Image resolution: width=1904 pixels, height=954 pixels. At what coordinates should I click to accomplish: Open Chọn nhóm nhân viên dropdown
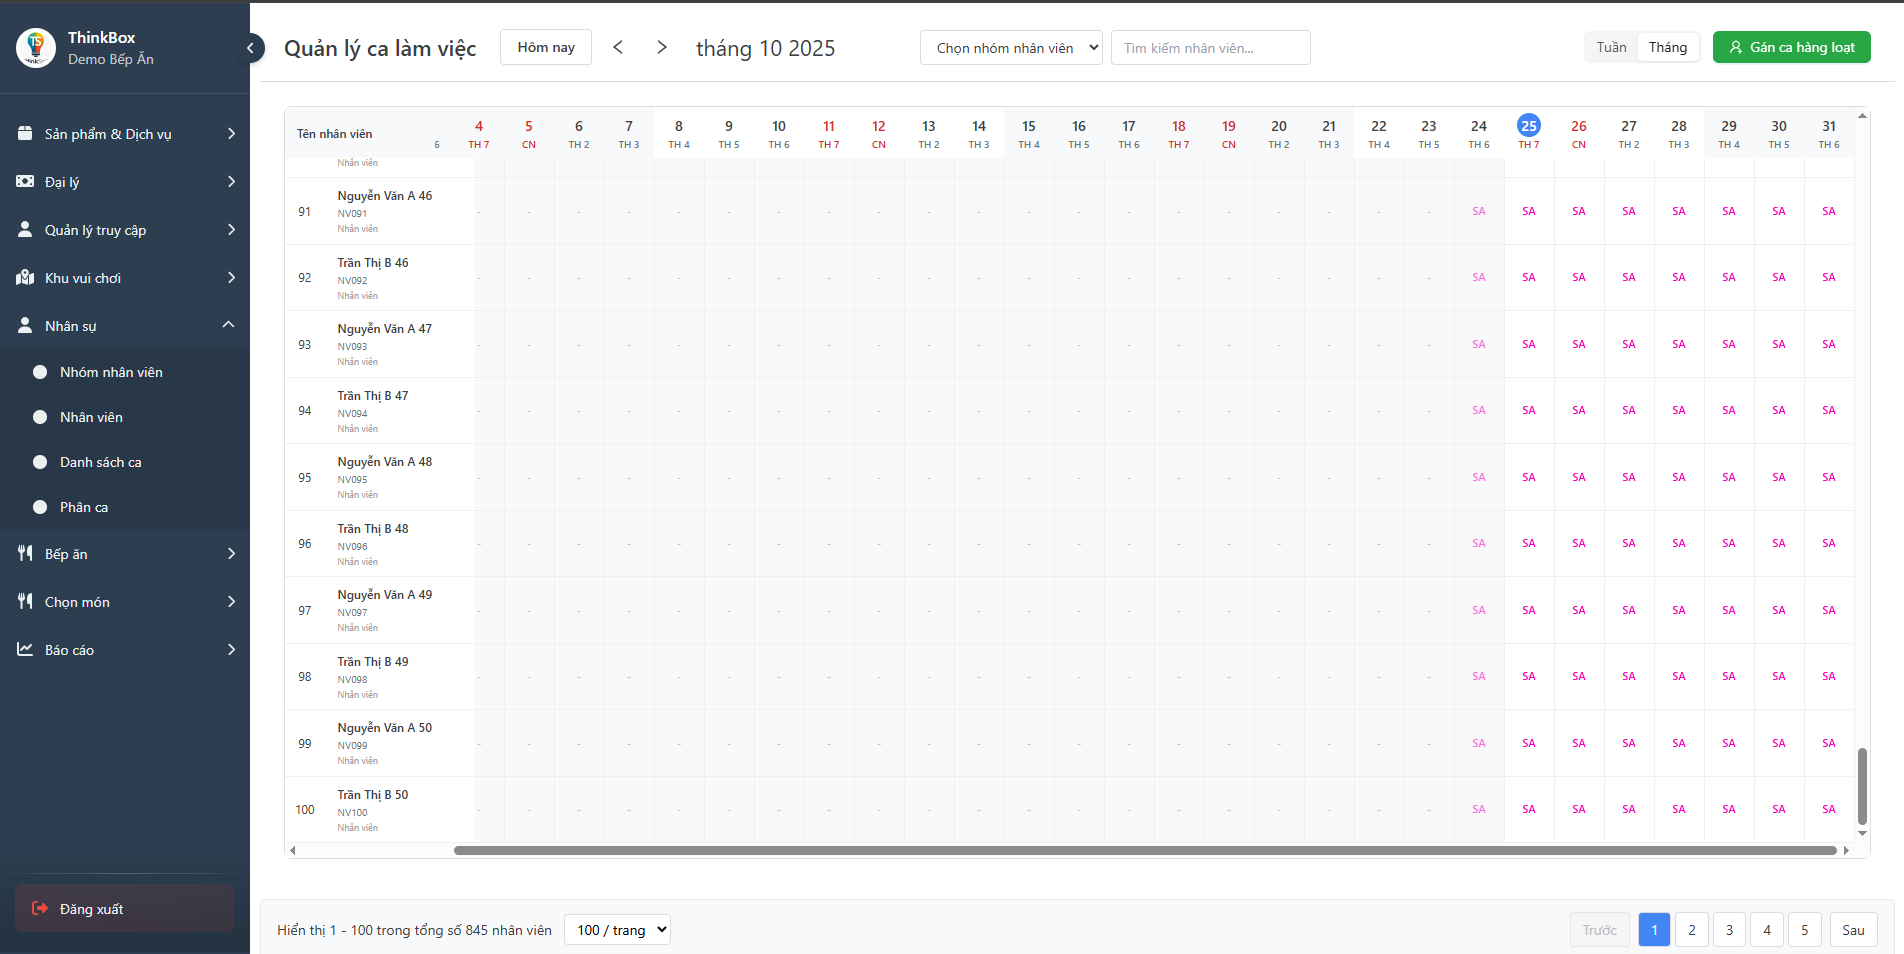[1010, 48]
